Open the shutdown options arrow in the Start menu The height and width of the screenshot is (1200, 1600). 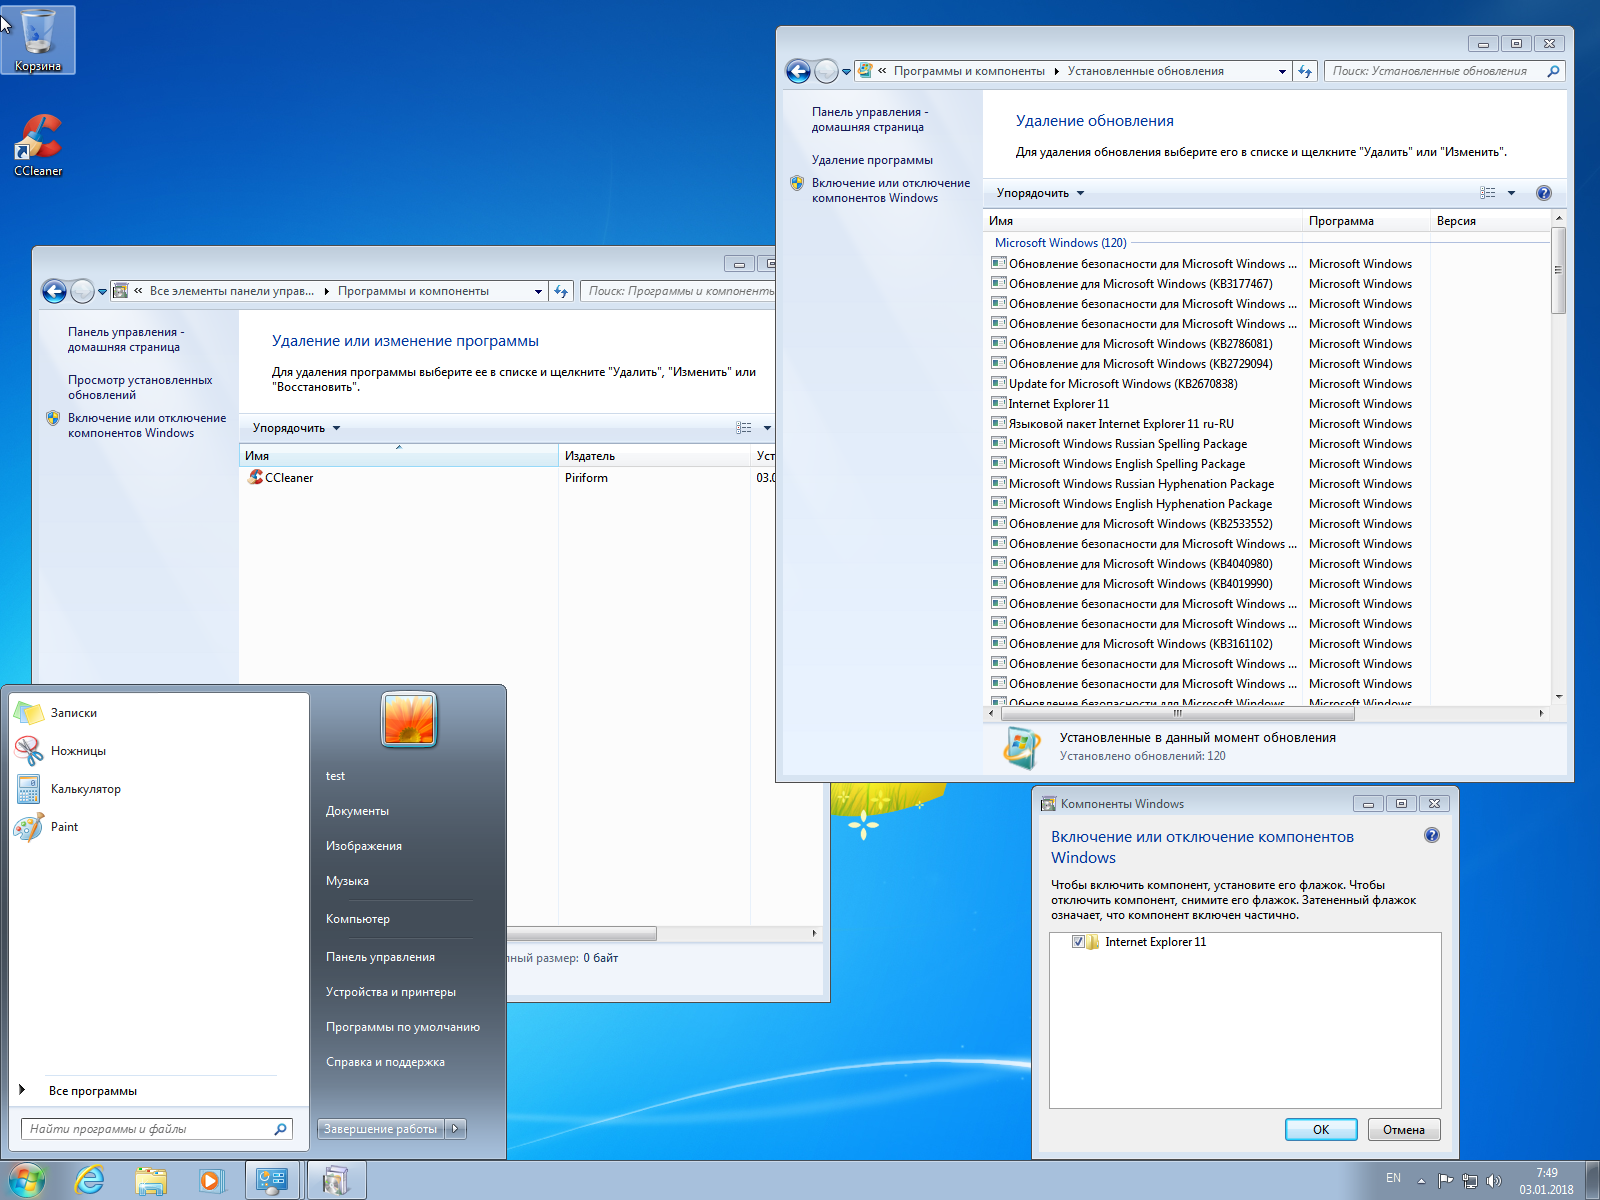455,1129
